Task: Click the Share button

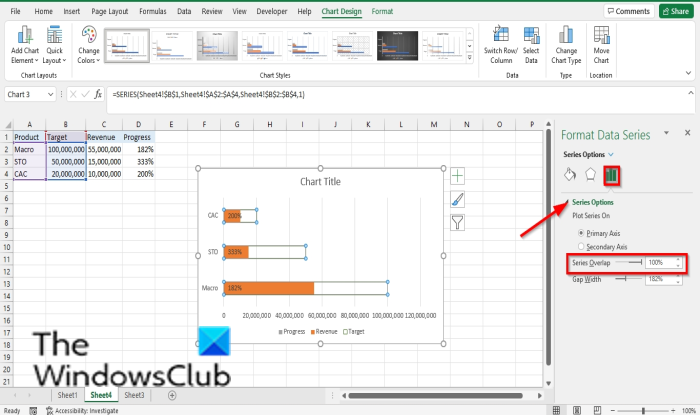Action: click(x=676, y=11)
